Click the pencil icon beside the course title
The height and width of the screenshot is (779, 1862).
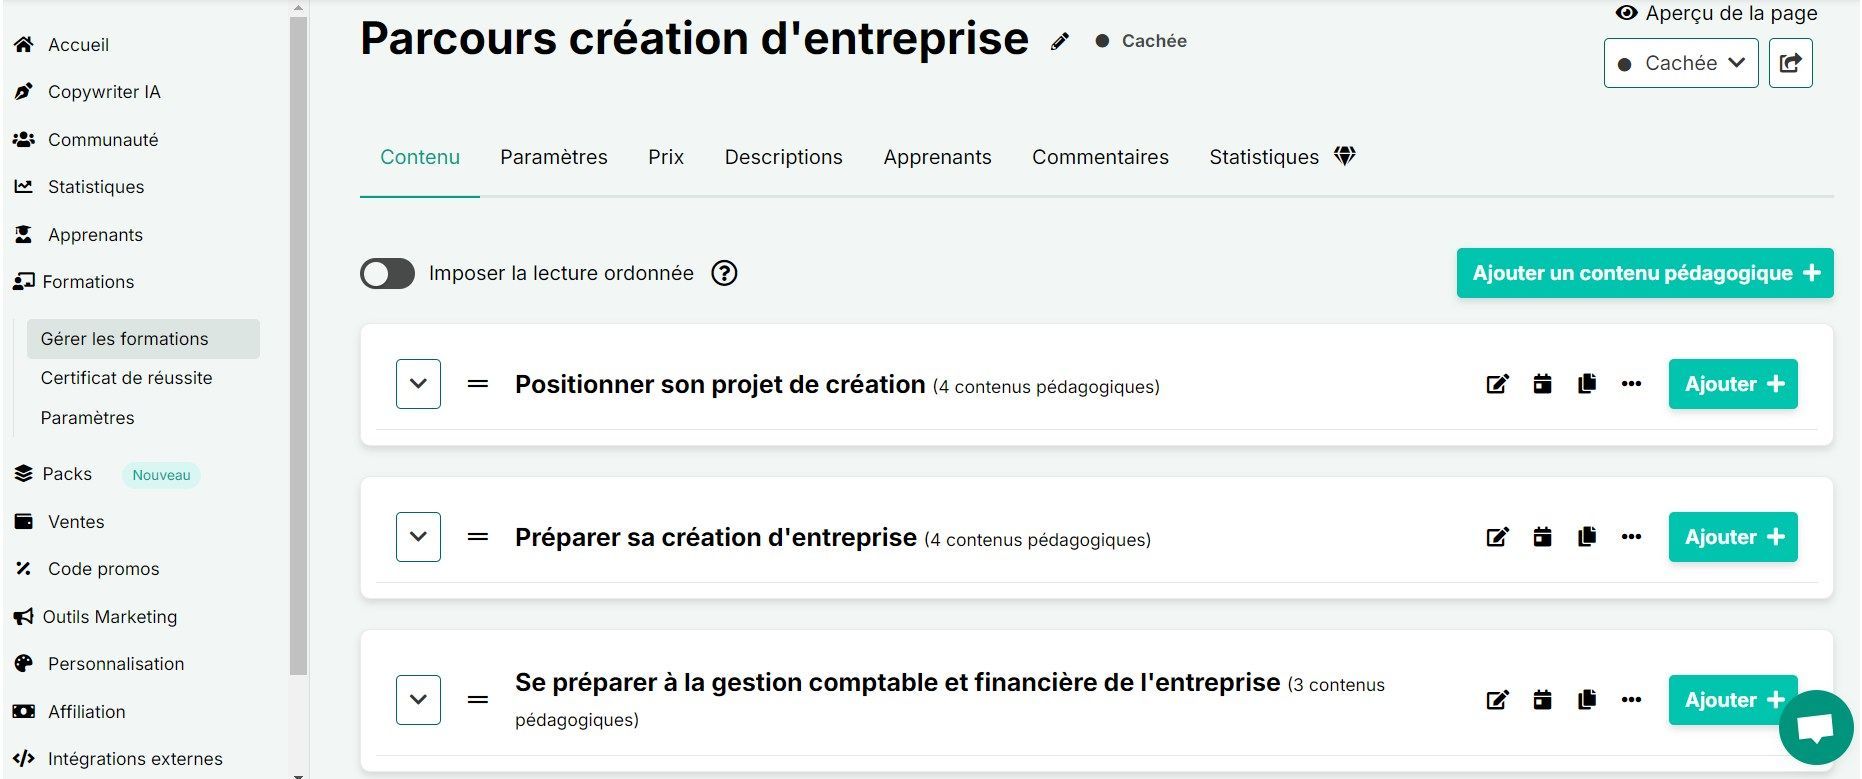pyautogui.click(x=1060, y=42)
